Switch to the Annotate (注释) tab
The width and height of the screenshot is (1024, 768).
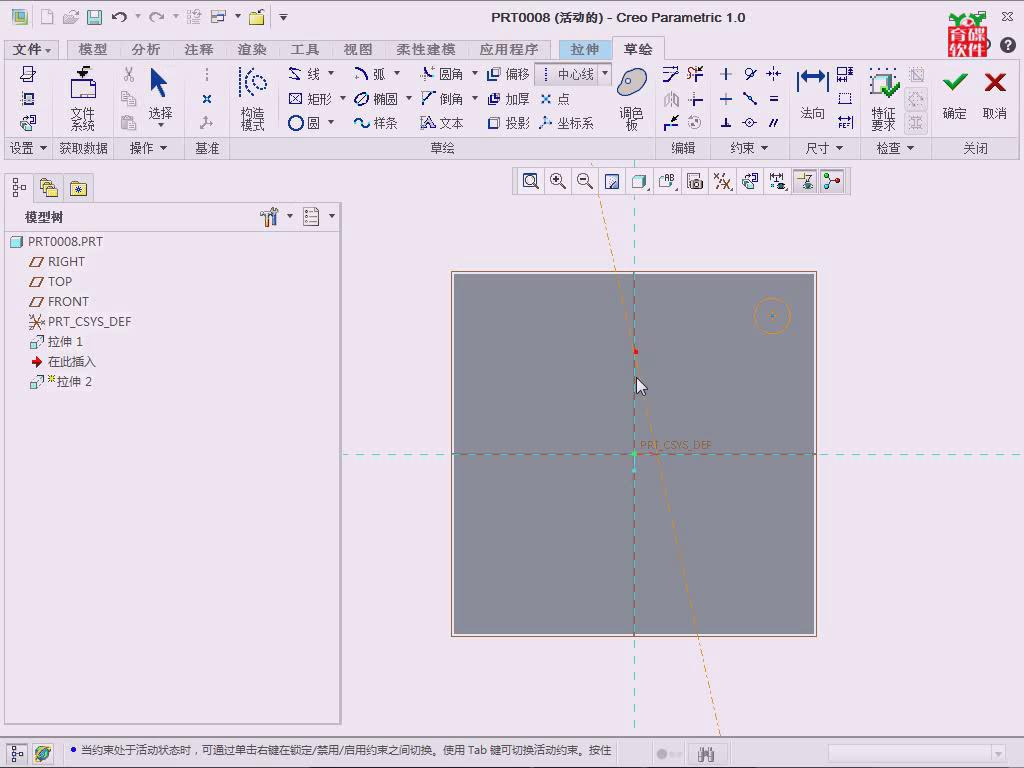tap(199, 50)
